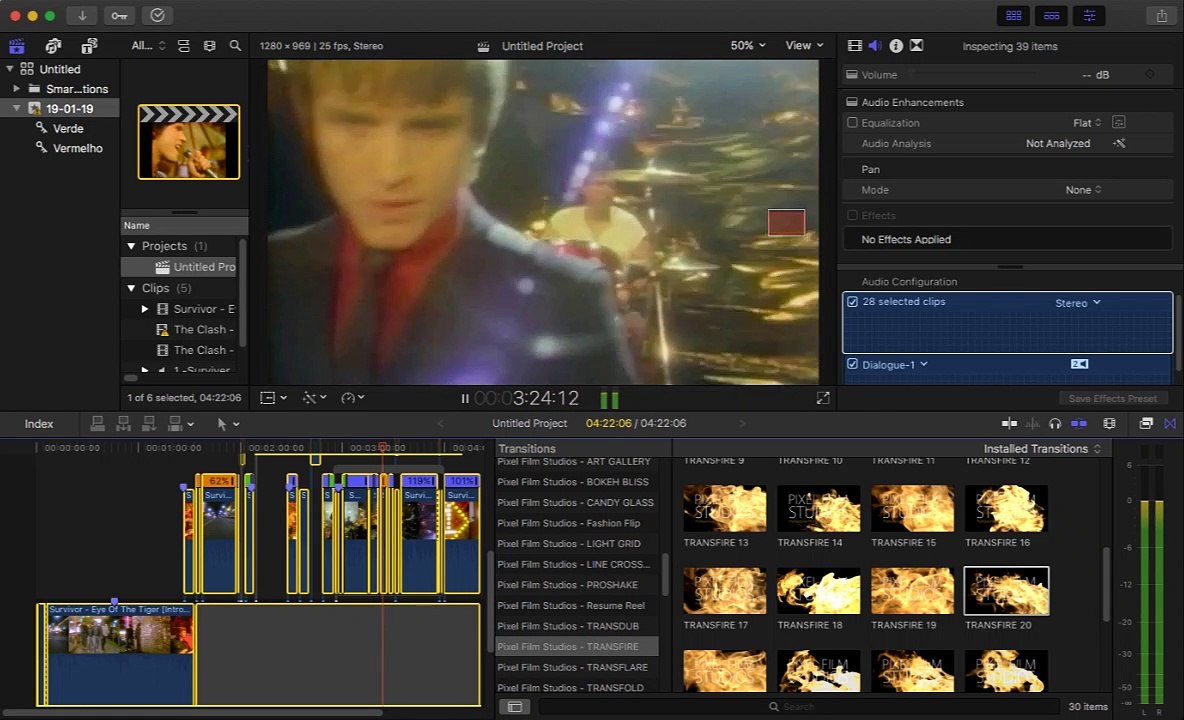The image size is (1184, 720).
Task: Uncheck the Dialogue-1 checkbox
Action: (x=853, y=365)
